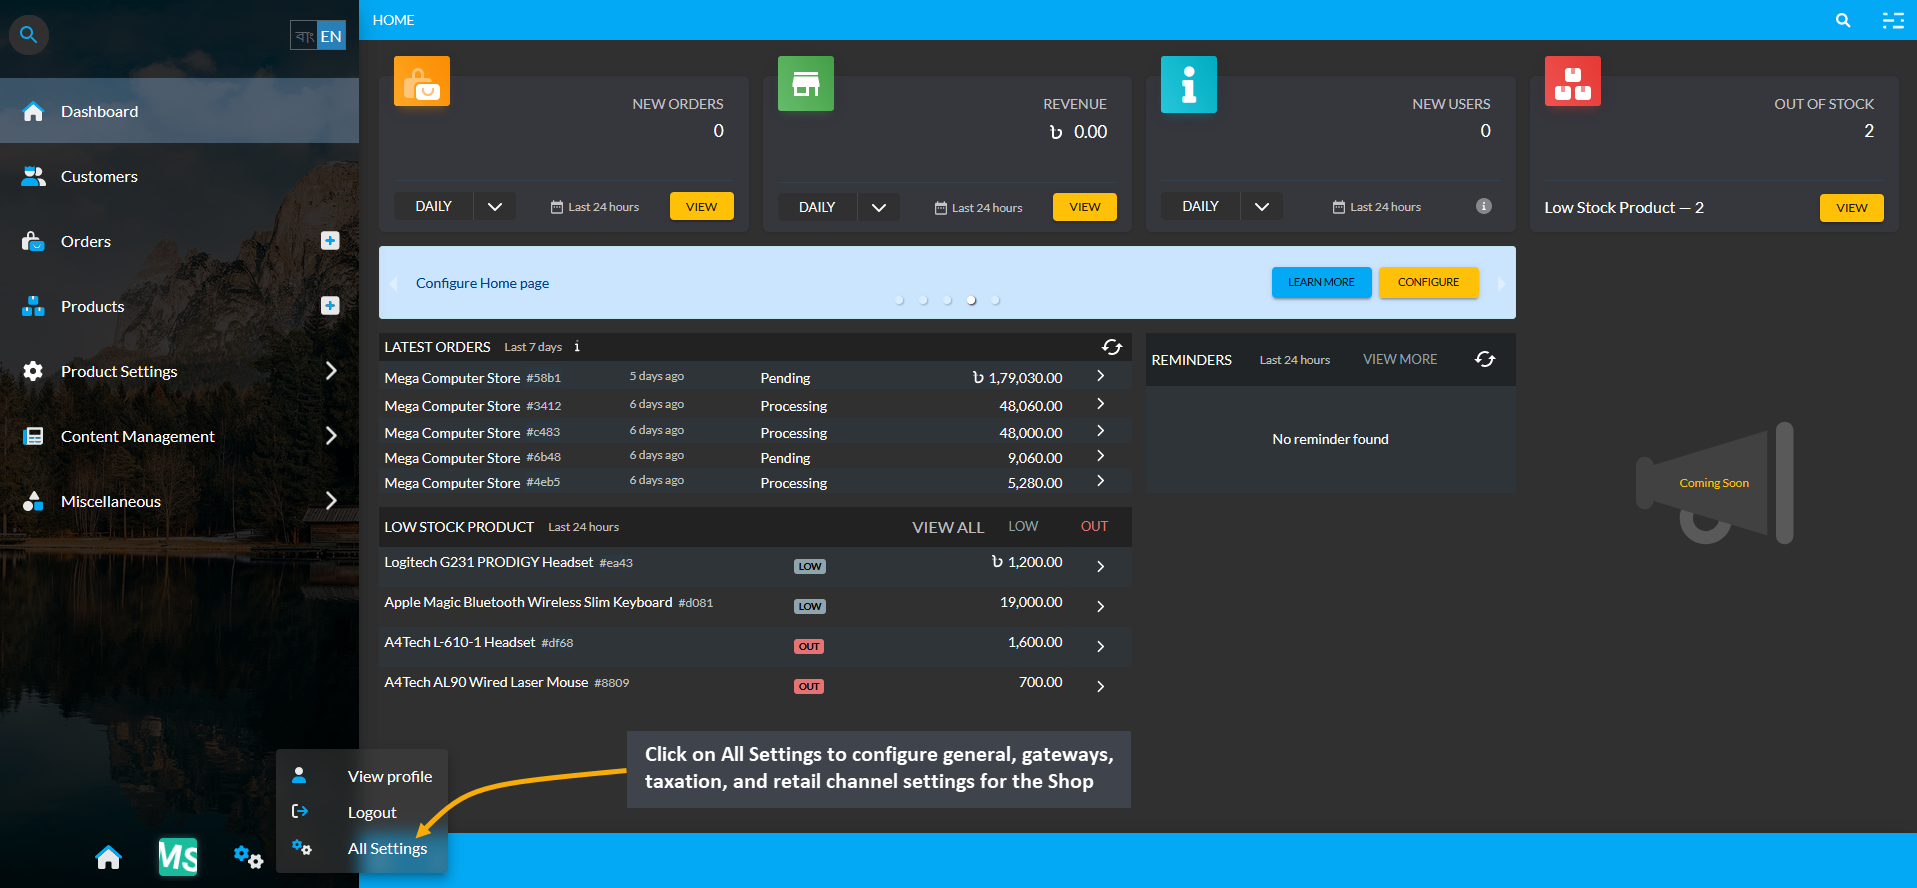The width and height of the screenshot is (1917, 888).
Task: Click VIEW button in Out of Stock card
Action: click(1851, 208)
